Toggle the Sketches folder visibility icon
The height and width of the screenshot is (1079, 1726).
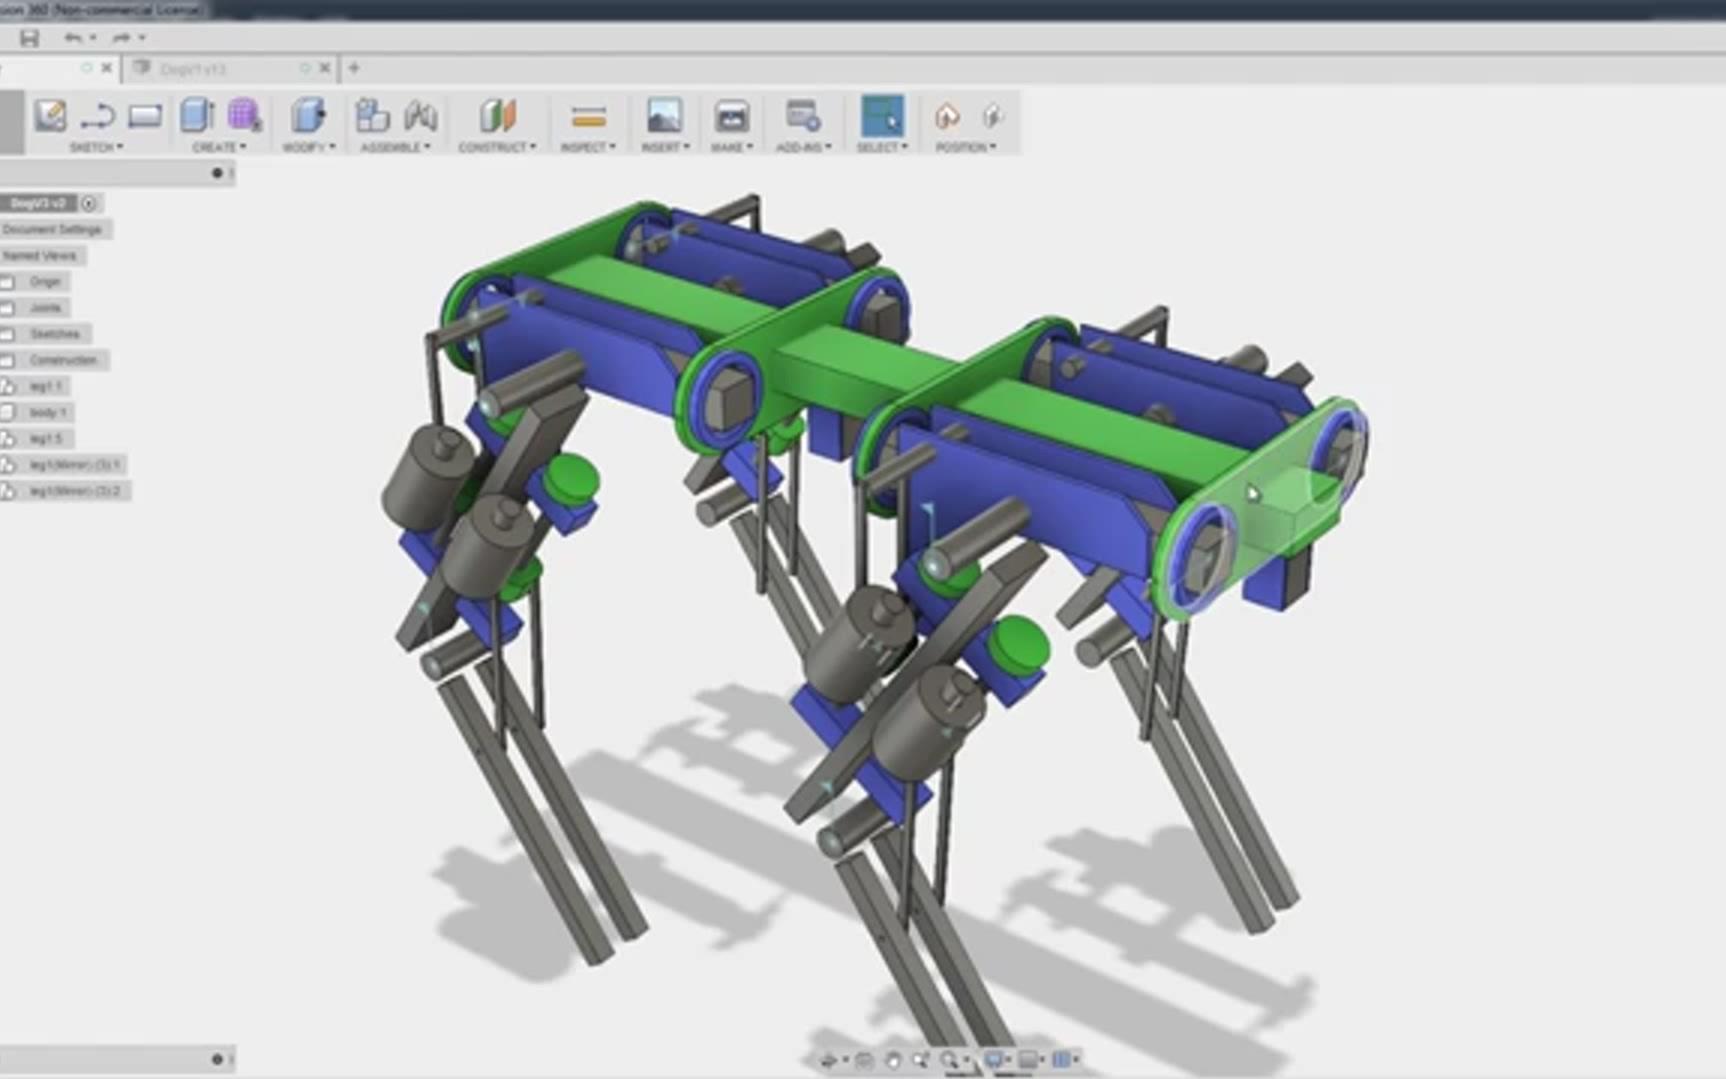point(8,334)
